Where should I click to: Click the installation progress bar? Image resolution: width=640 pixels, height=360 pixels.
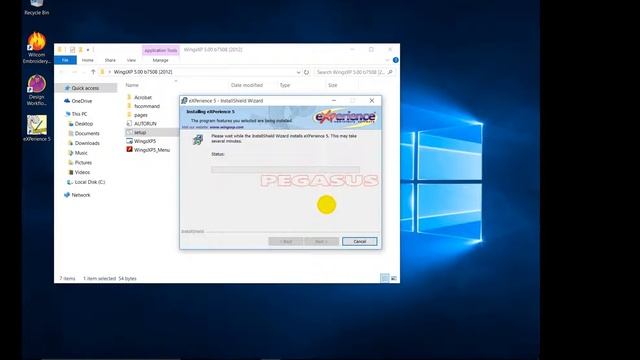pos(285,169)
